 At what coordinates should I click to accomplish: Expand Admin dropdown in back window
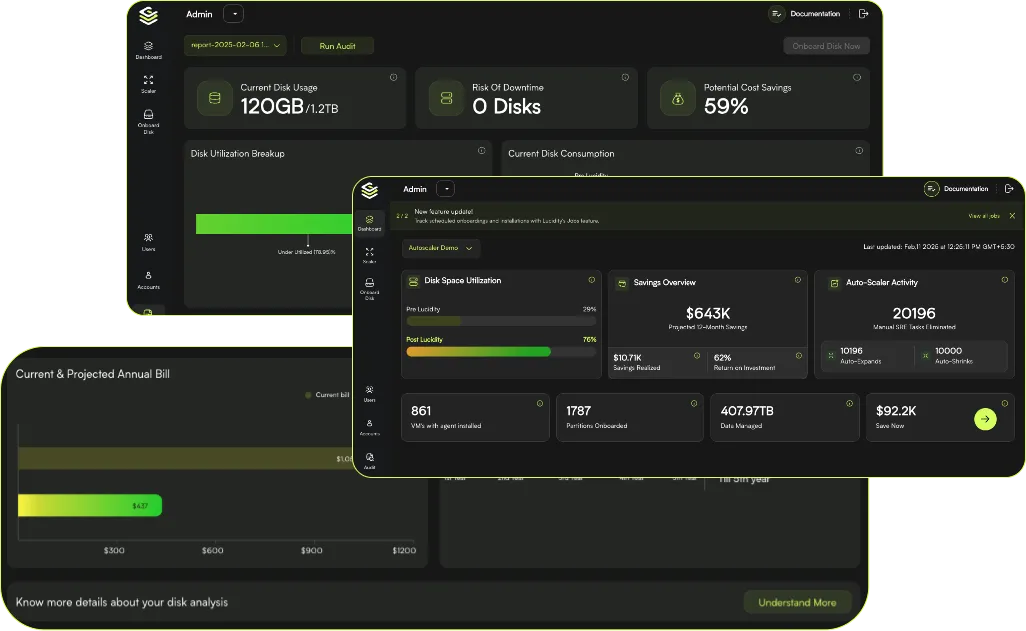[234, 14]
